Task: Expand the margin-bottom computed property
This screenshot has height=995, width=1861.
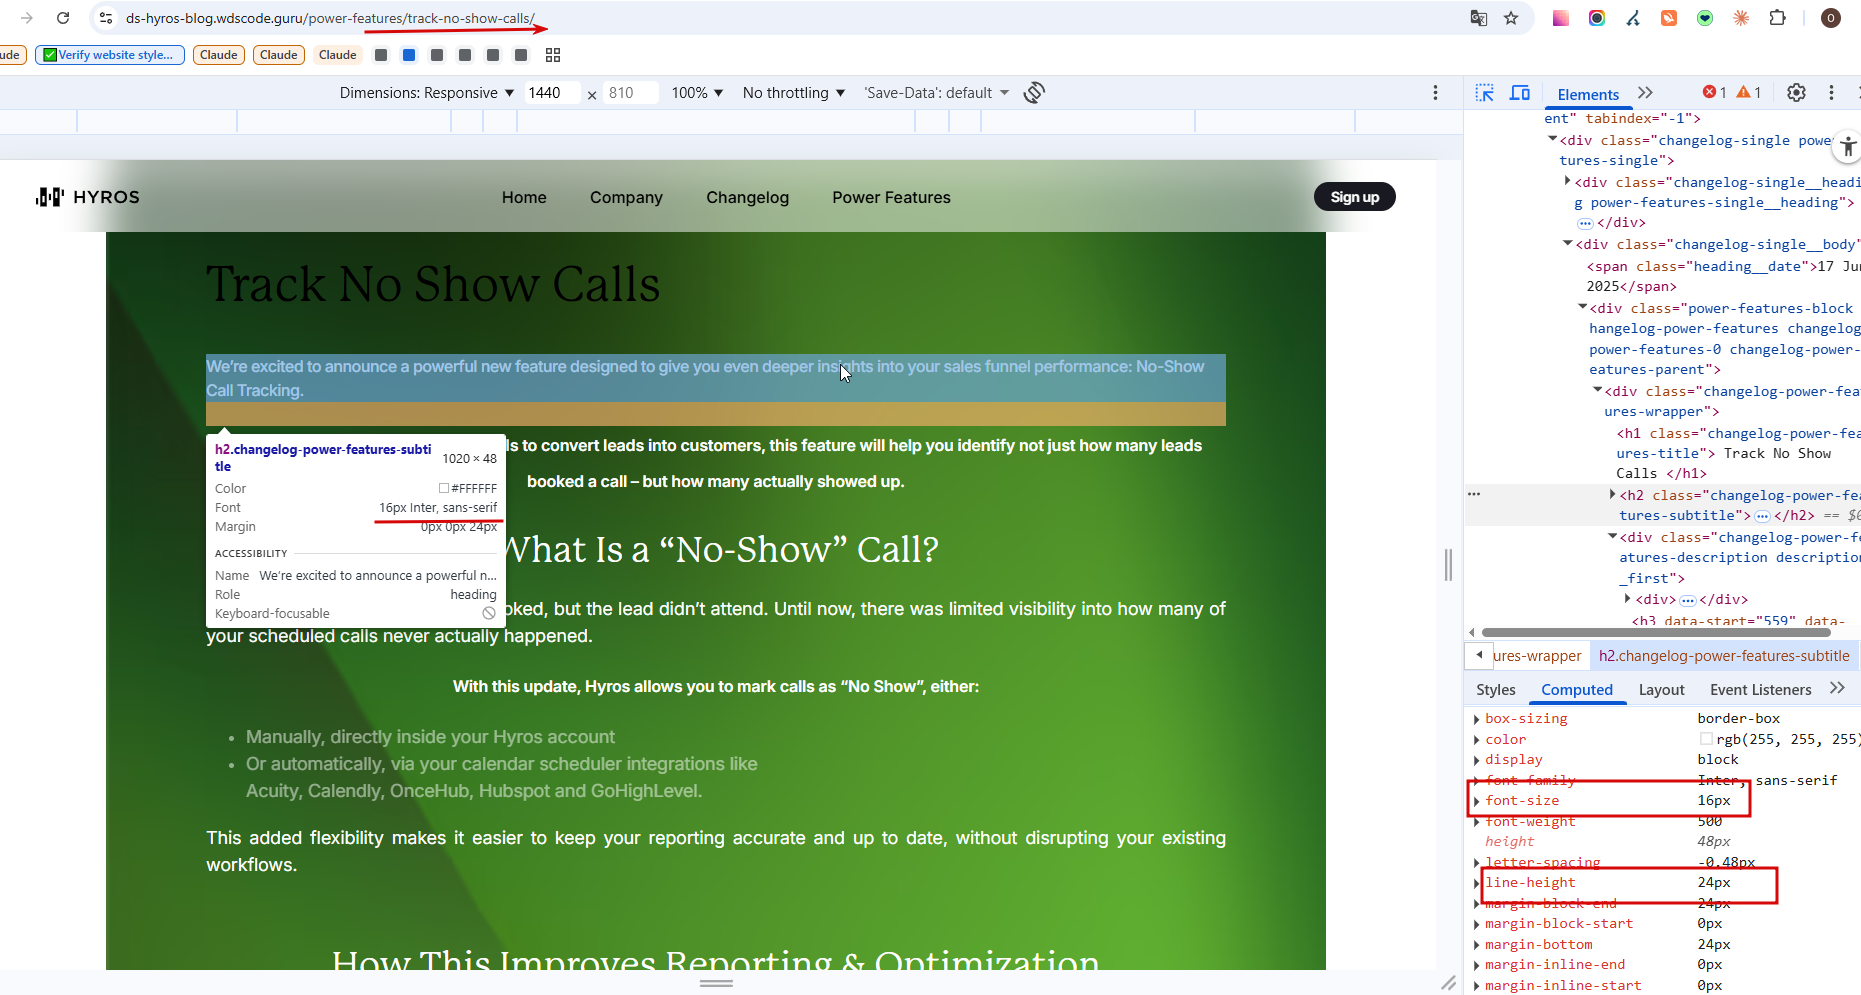Action: click(1476, 945)
